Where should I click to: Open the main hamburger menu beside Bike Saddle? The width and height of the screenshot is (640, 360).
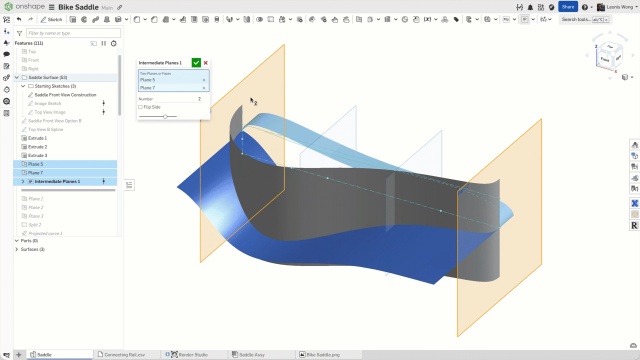[51, 7]
